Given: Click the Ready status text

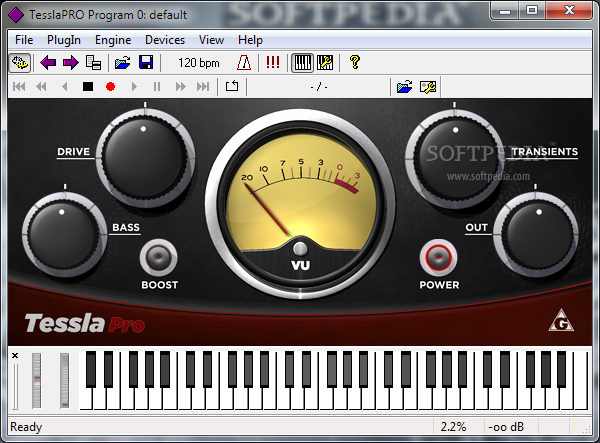Looking at the screenshot, I should click(26, 427).
